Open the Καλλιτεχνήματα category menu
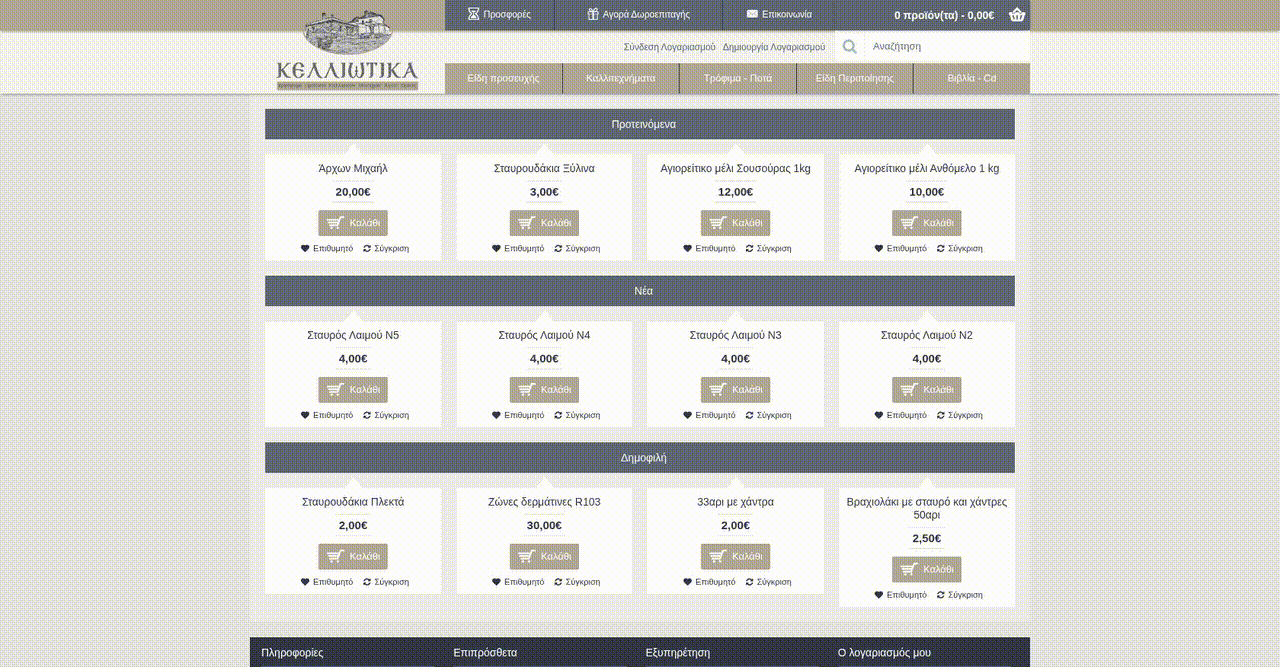1280x667 pixels. point(620,78)
